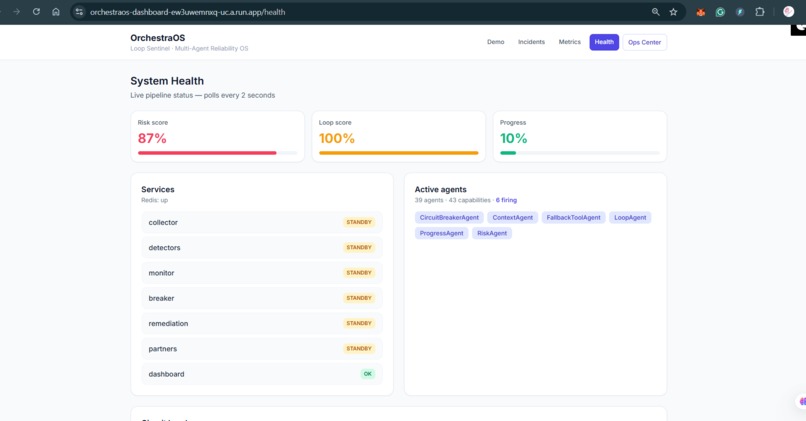Screen dimensions: 806x421
Task: Select the collector service row
Action: pos(262,223)
